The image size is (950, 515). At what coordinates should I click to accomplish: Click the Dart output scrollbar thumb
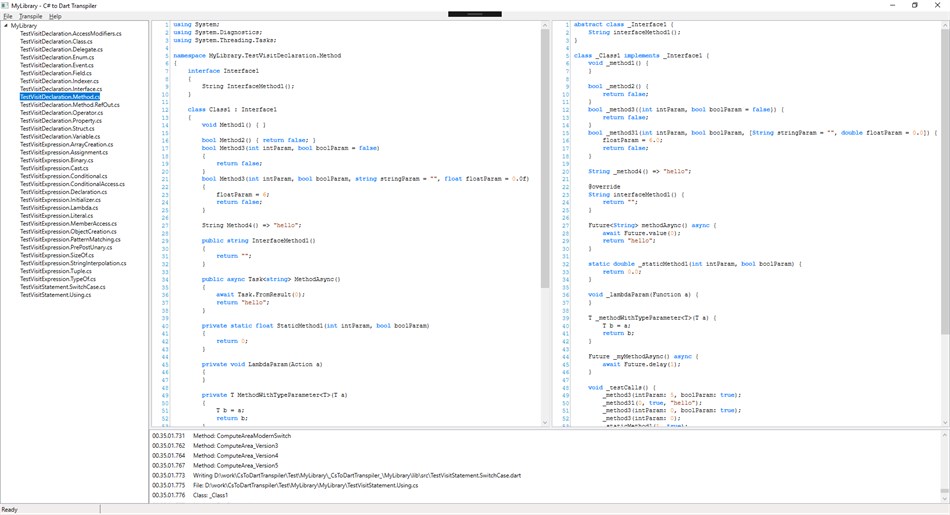click(945, 181)
